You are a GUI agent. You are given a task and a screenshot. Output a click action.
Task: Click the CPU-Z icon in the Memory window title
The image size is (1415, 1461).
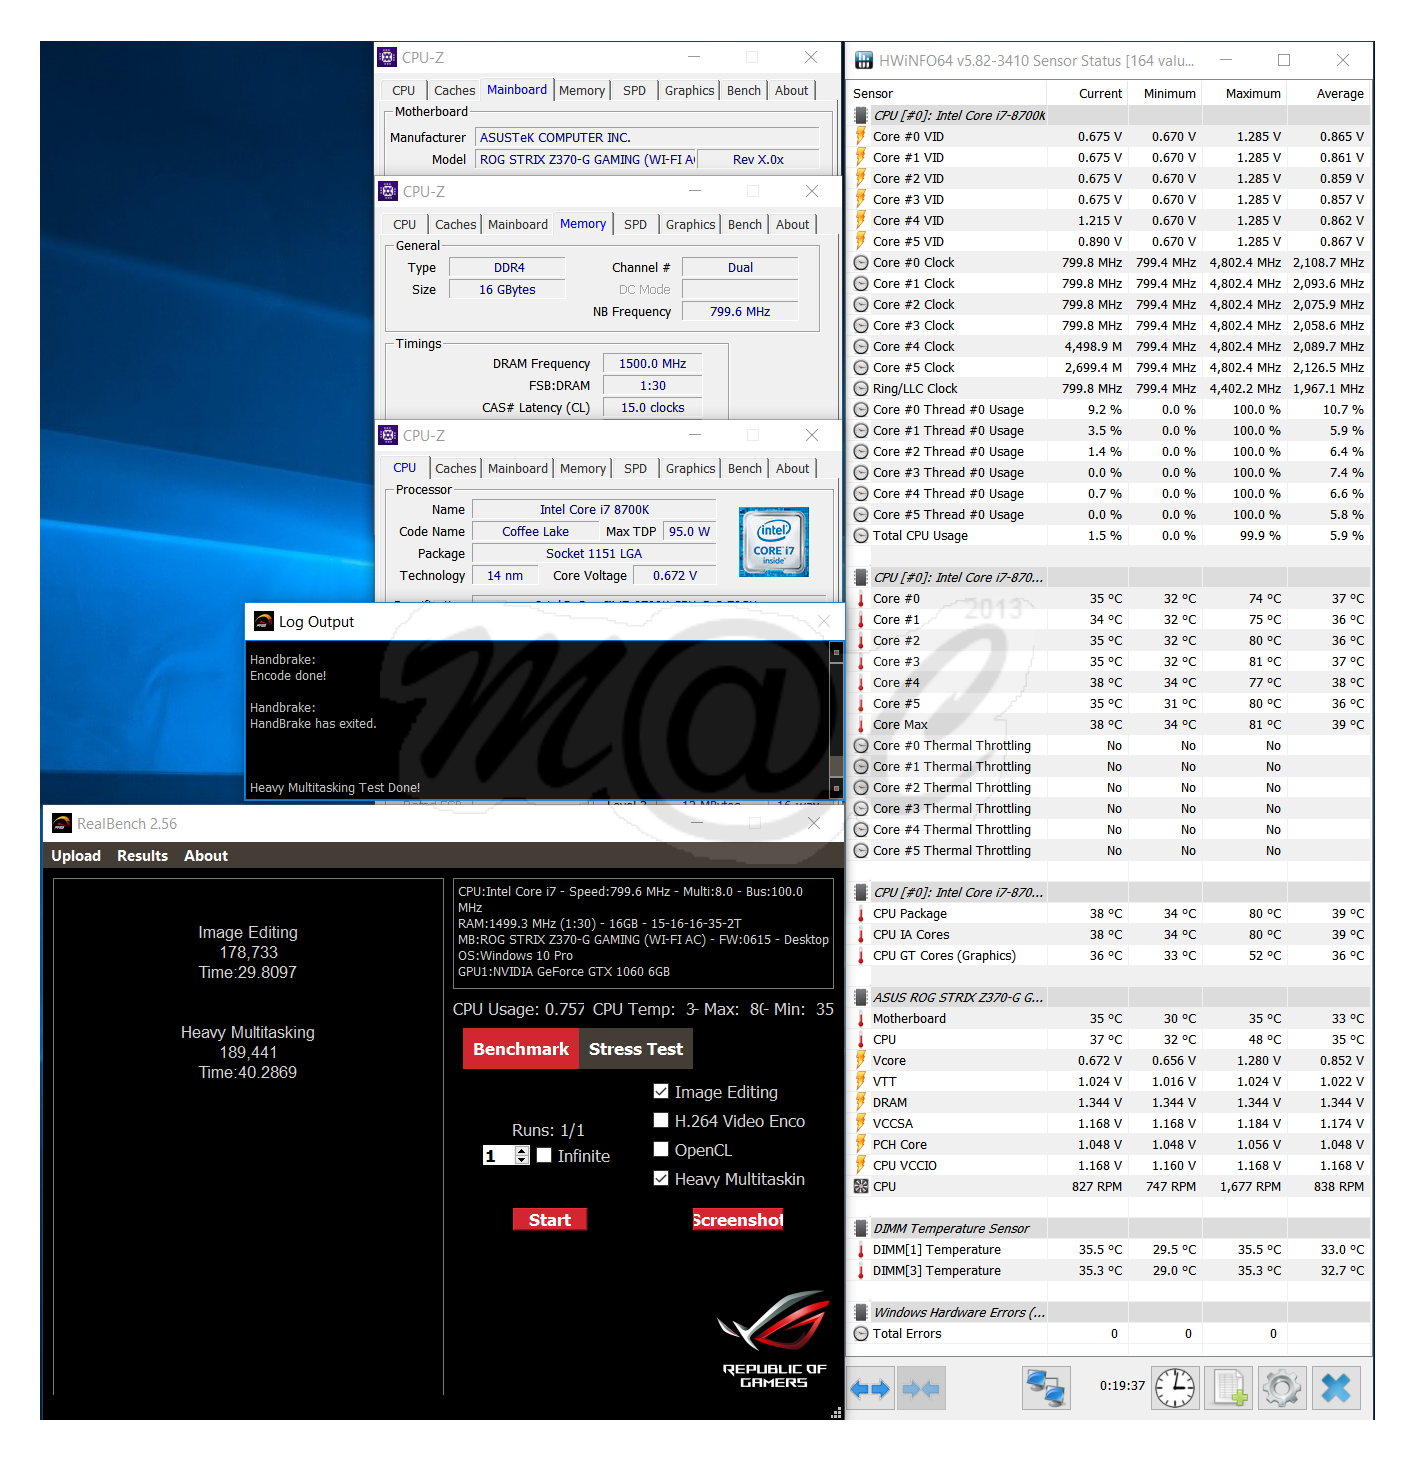coord(388,191)
